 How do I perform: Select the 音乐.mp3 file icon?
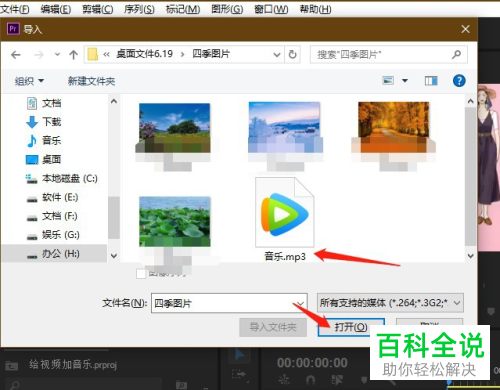285,212
